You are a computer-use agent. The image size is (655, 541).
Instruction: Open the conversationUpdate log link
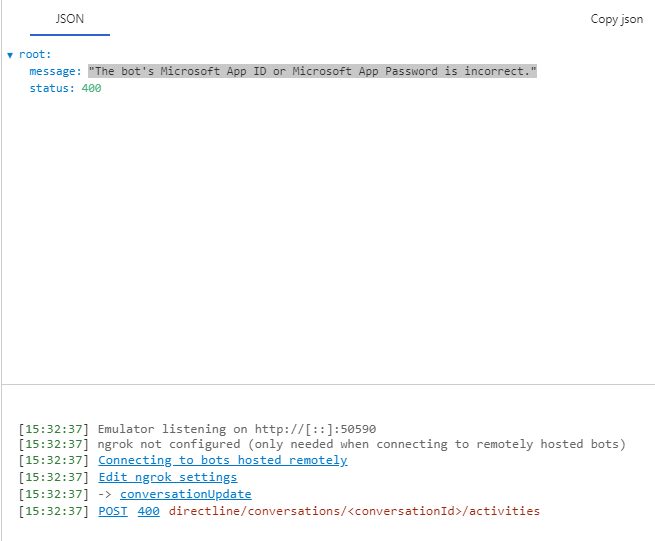pos(185,494)
